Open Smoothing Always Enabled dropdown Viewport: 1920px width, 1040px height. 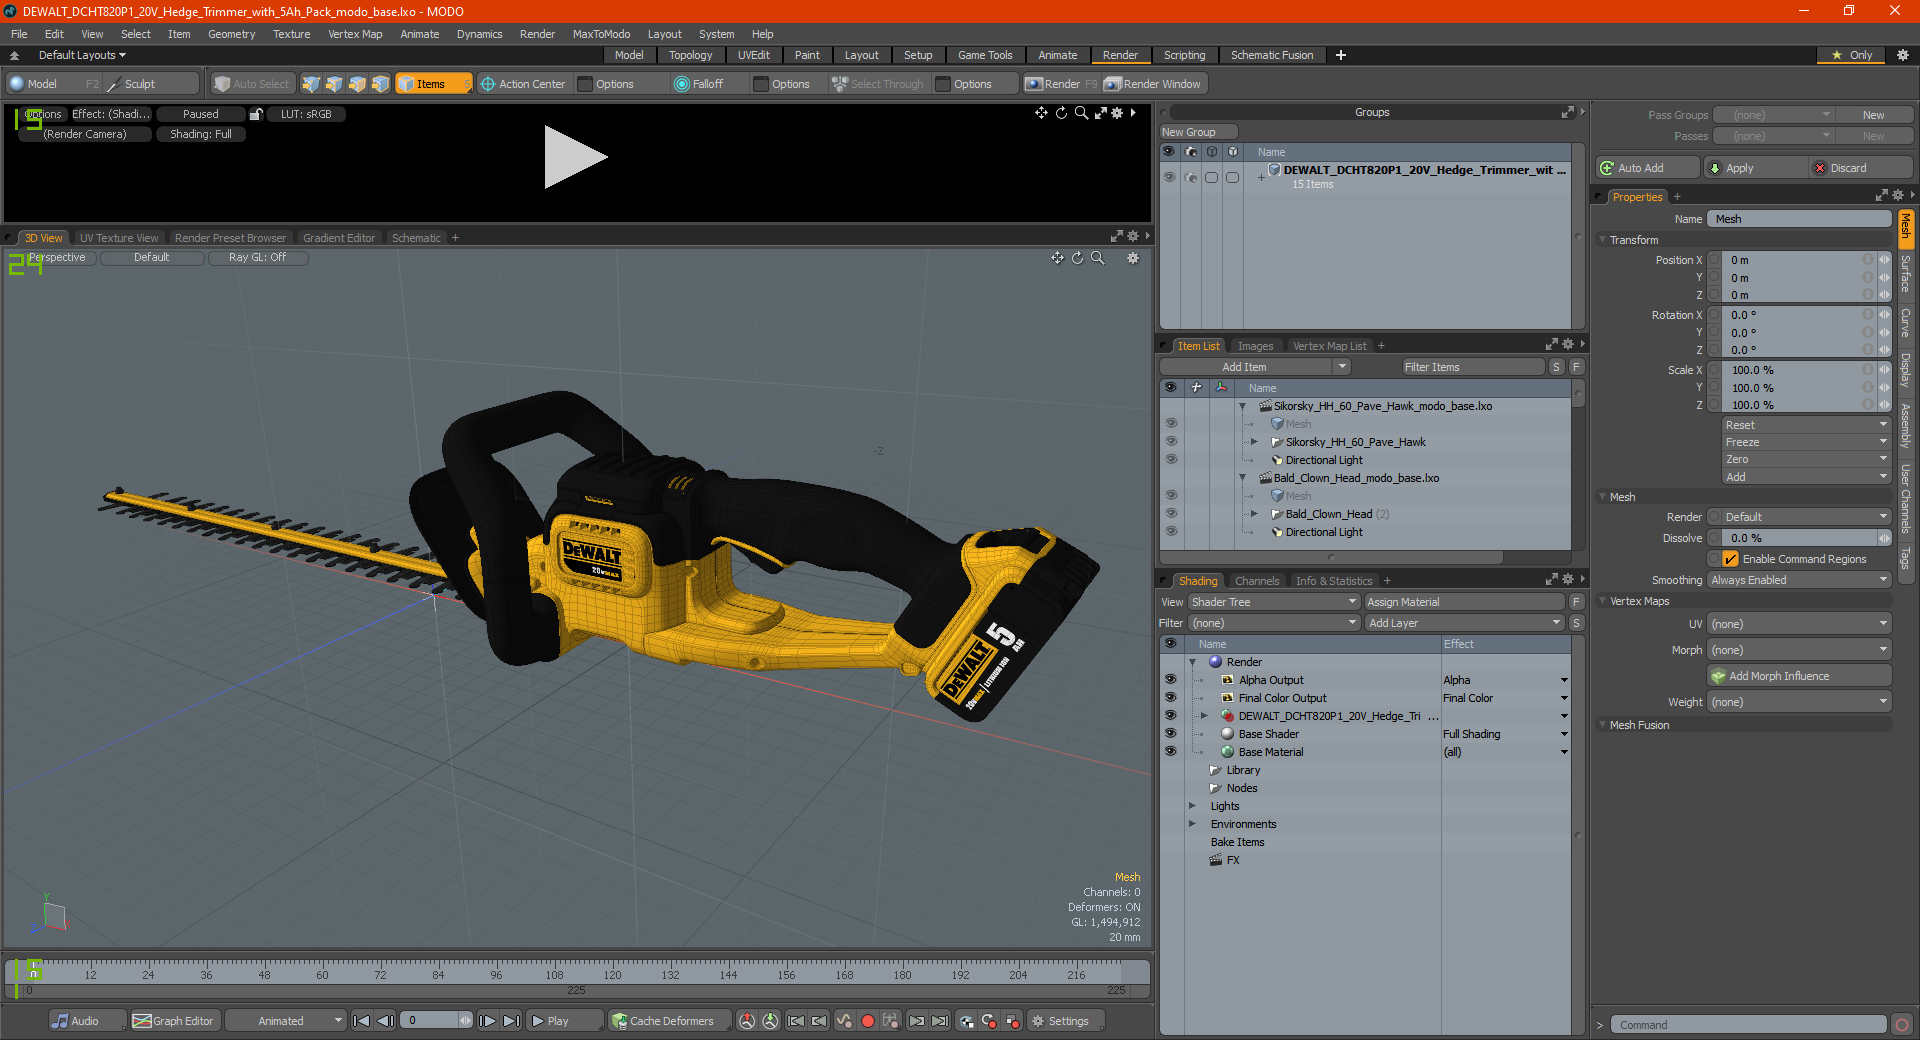pos(1798,580)
